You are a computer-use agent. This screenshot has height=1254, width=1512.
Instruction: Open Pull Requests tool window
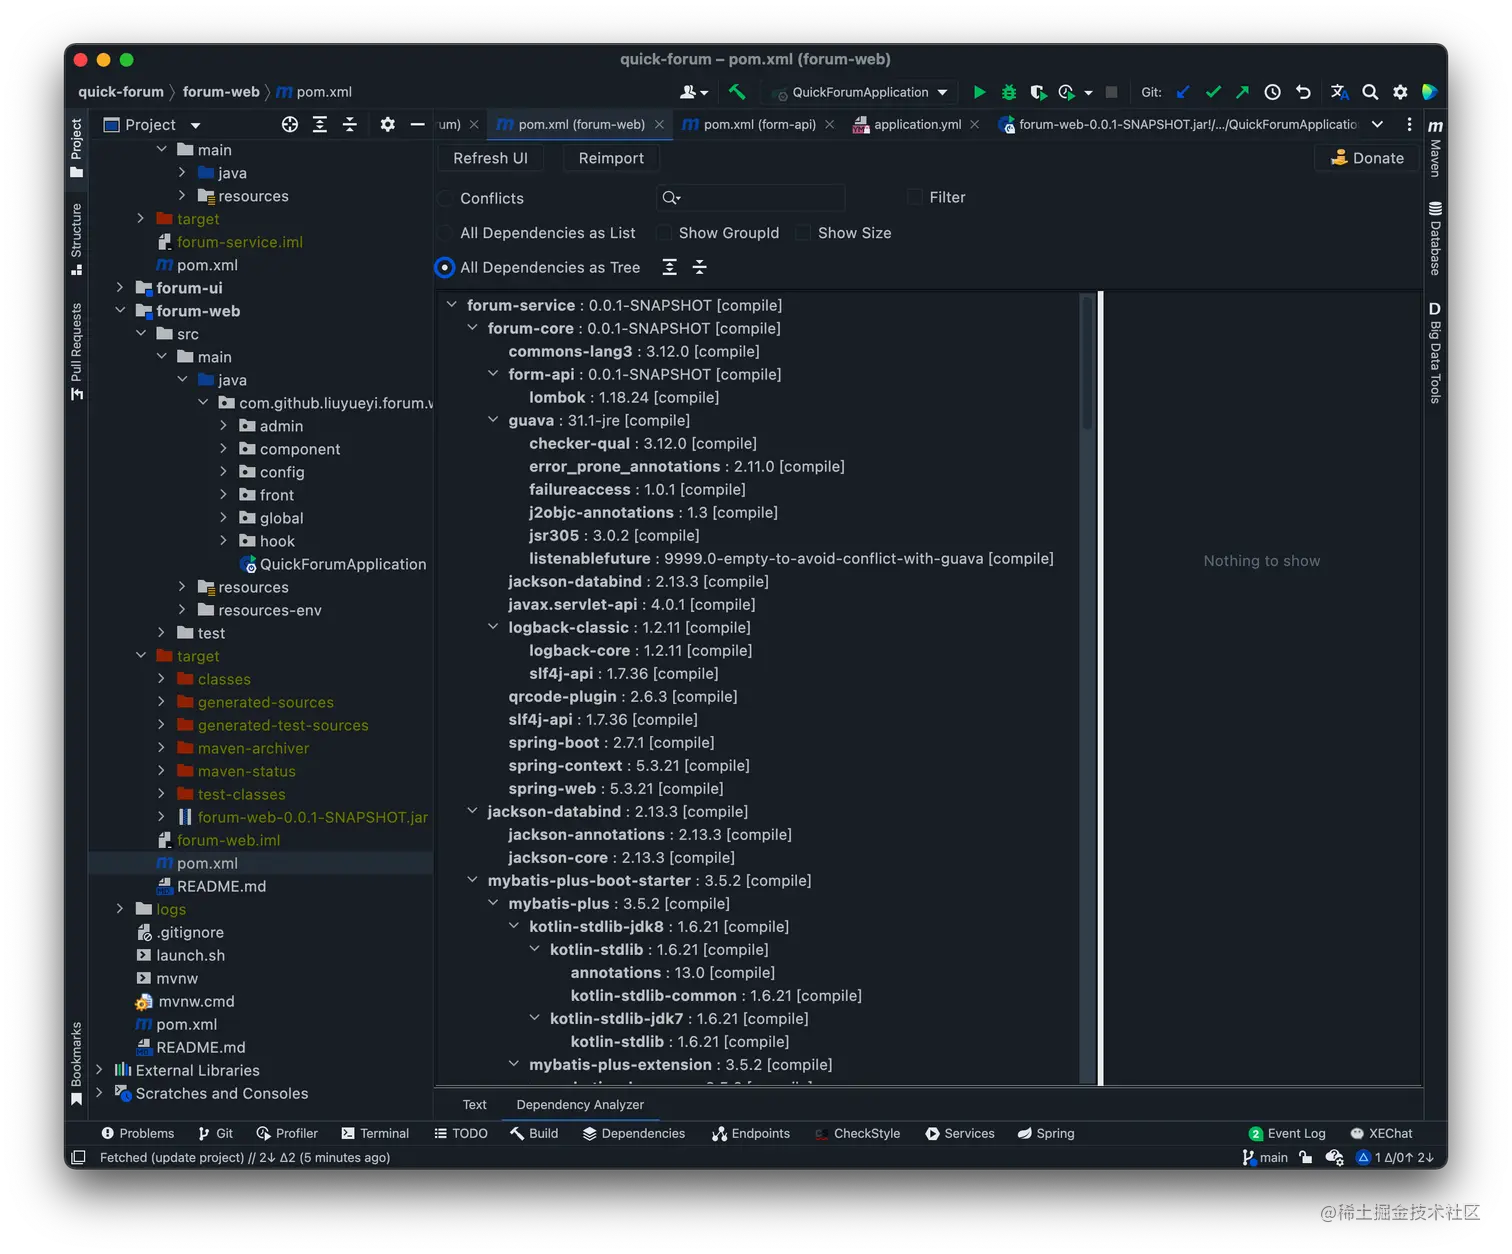coord(77,352)
